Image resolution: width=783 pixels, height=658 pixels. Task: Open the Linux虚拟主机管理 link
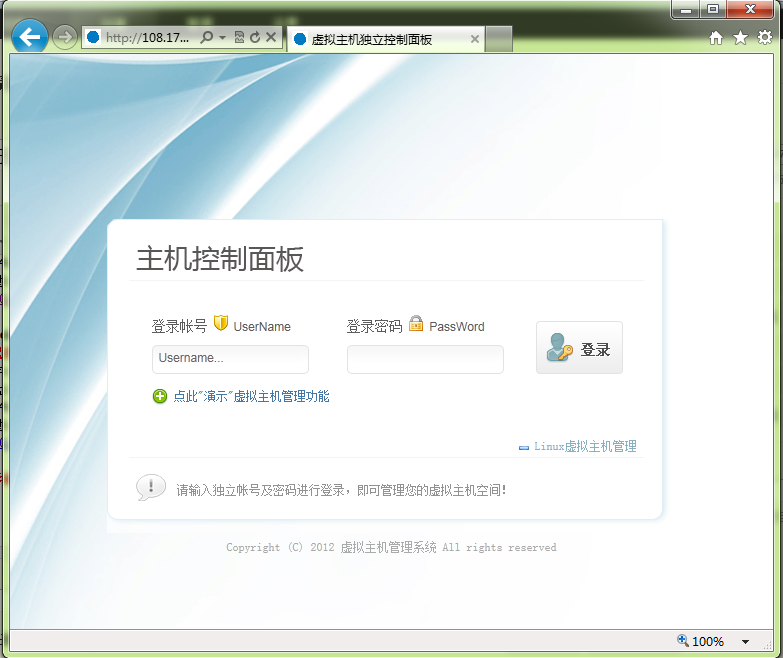(584, 447)
